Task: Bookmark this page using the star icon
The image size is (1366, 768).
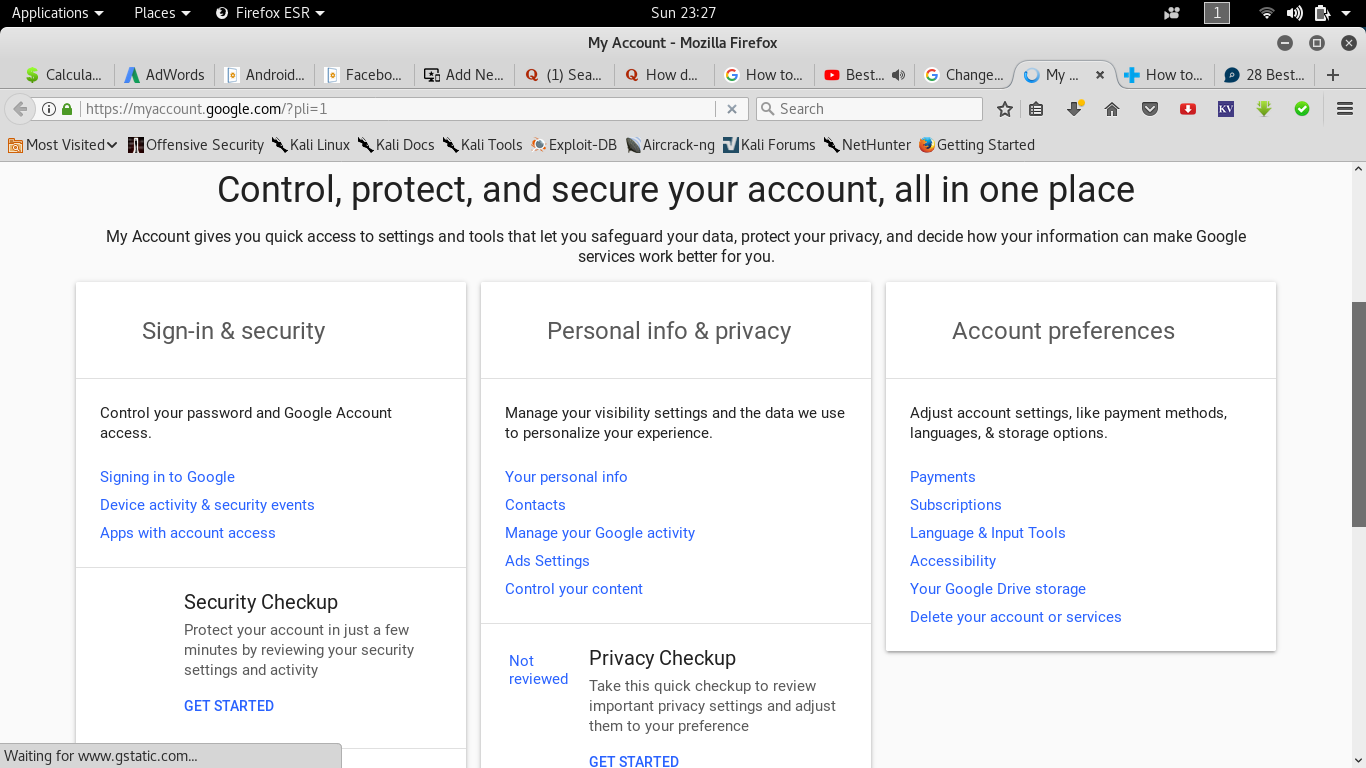Action: click(1004, 108)
